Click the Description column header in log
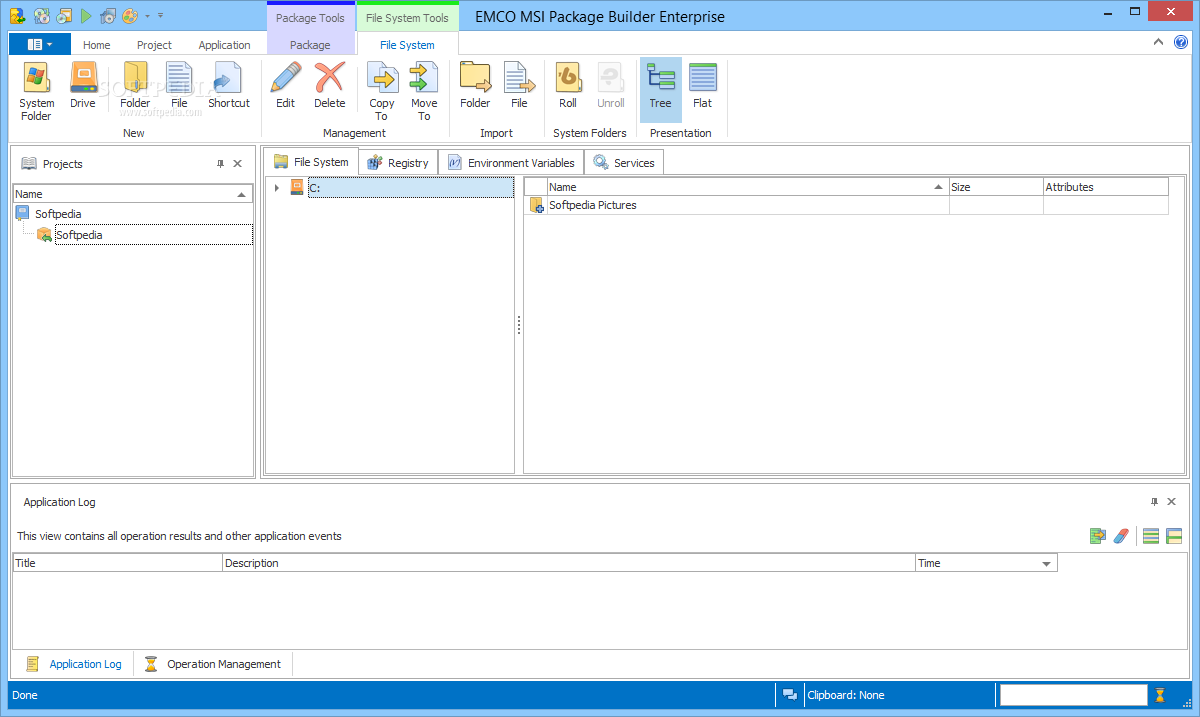 pos(569,563)
